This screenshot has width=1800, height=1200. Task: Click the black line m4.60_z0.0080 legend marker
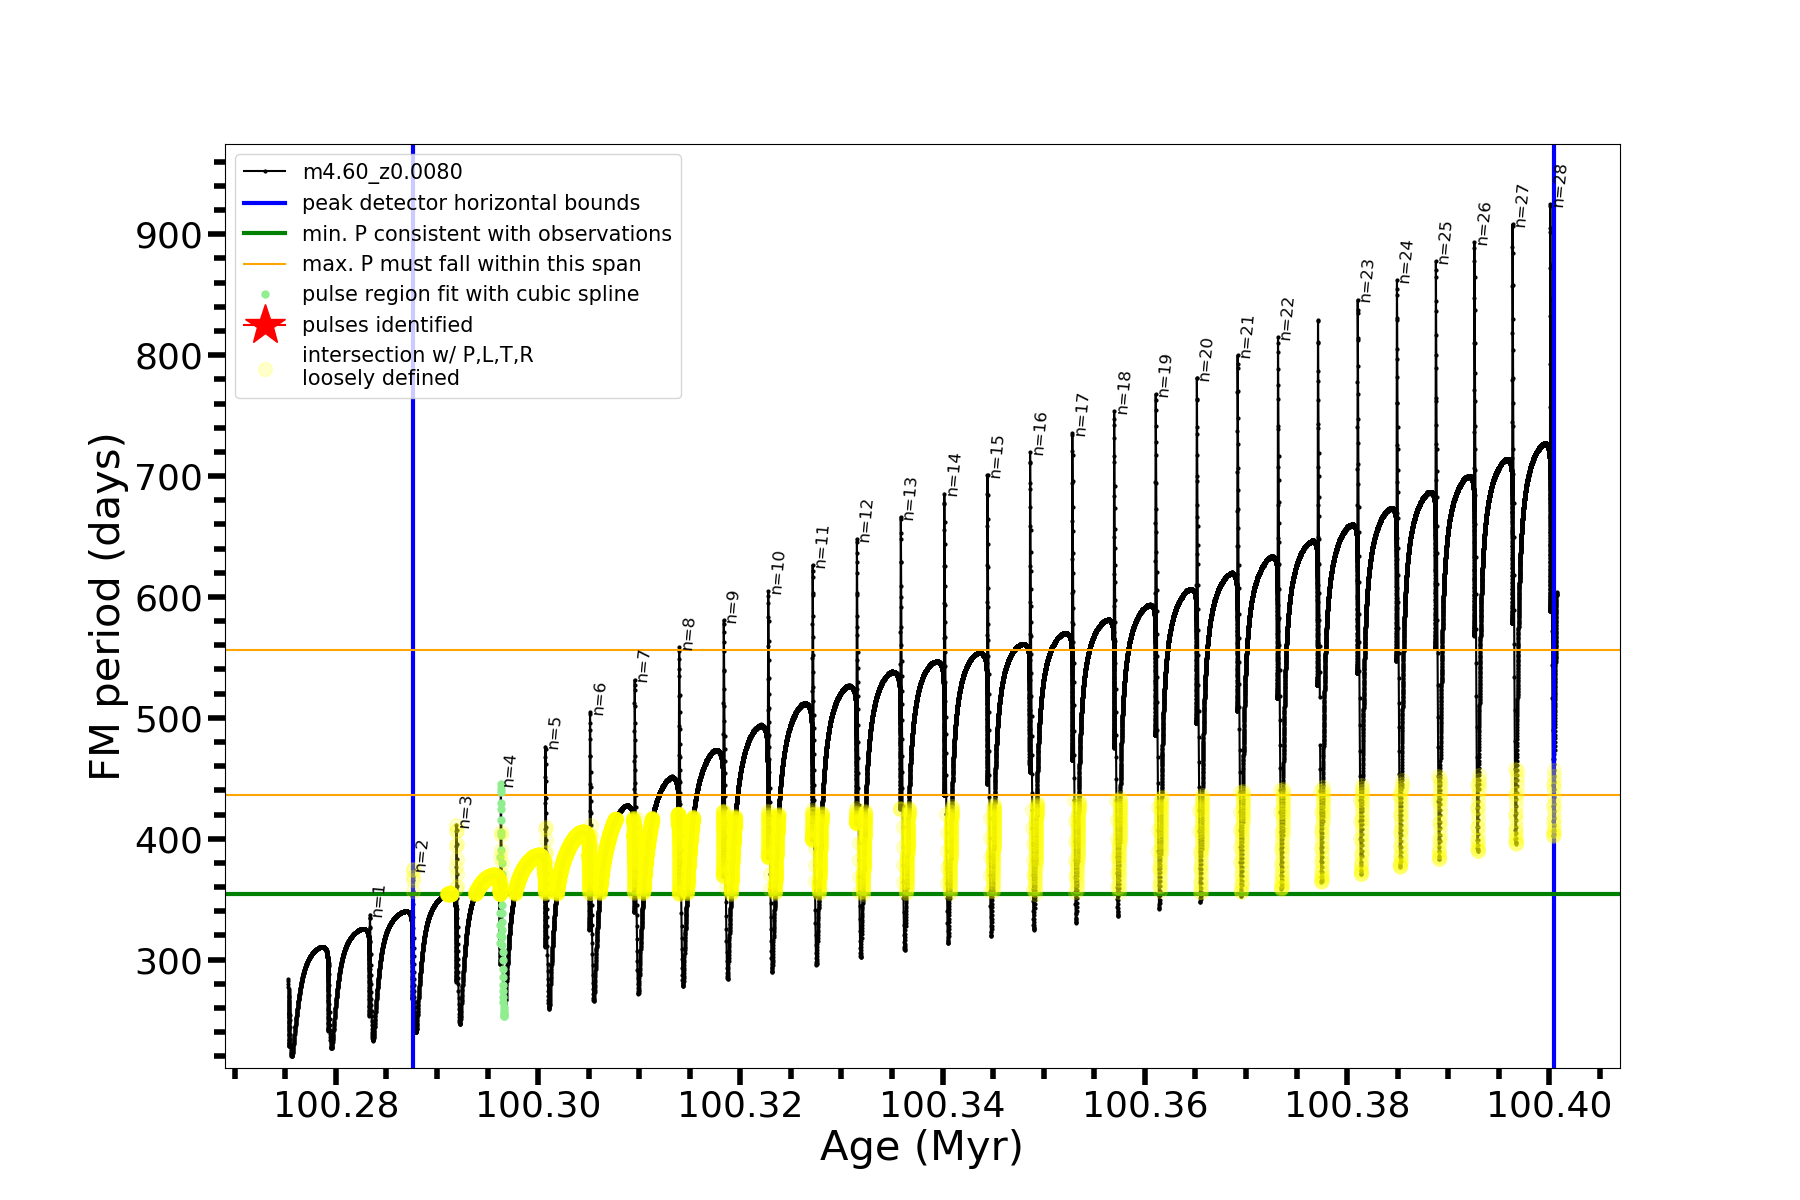pyautogui.click(x=265, y=172)
